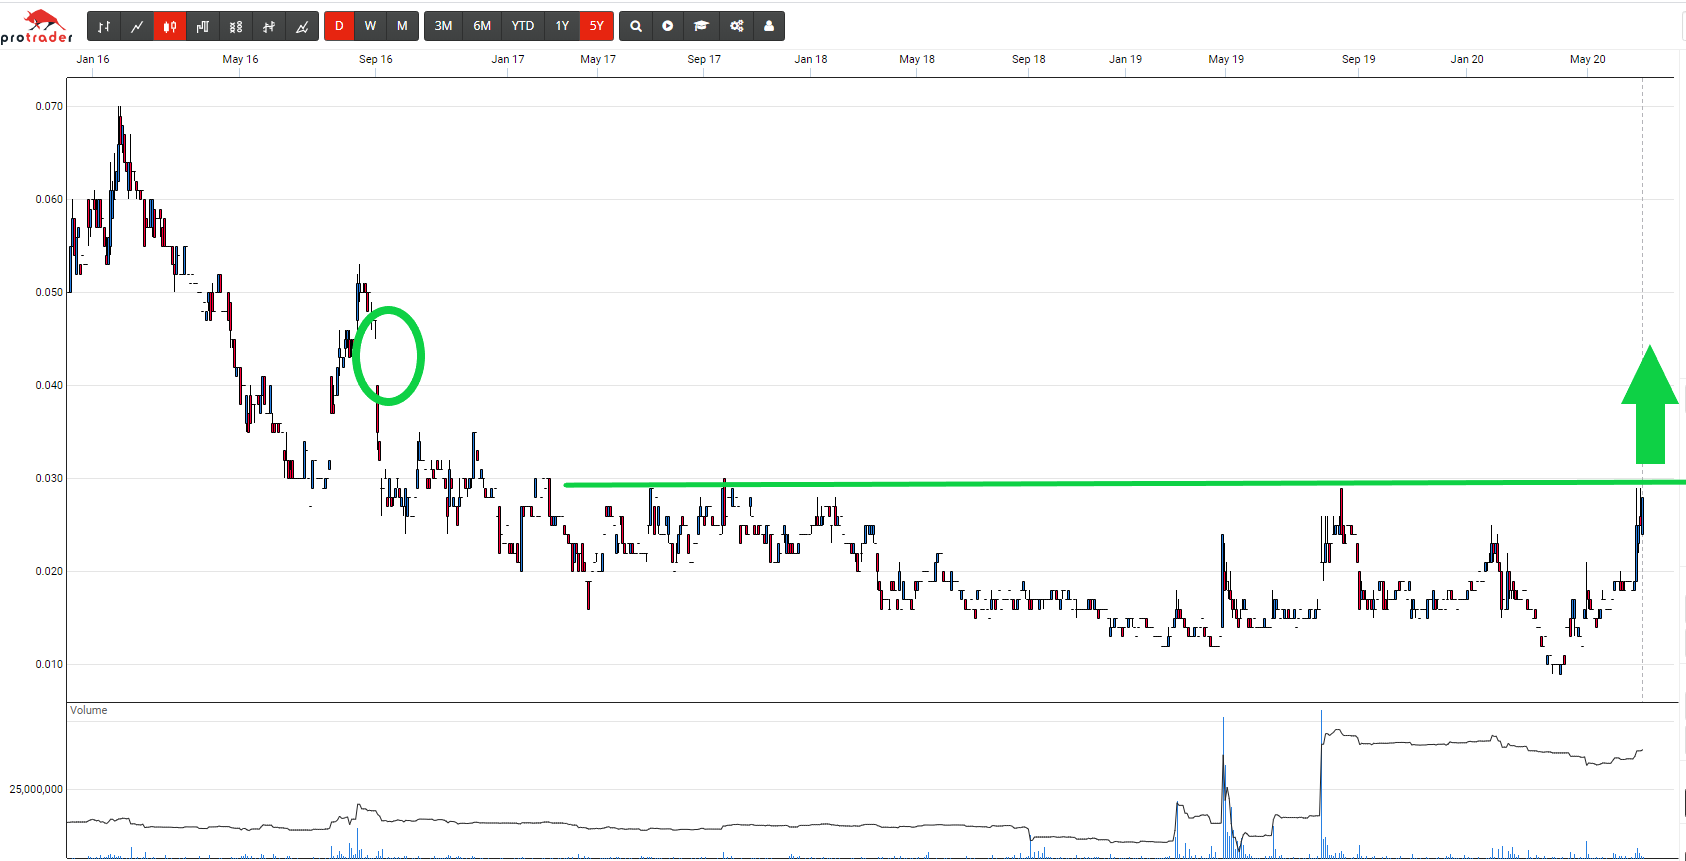Click the Jan 19 date axis label

[1125, 59]
